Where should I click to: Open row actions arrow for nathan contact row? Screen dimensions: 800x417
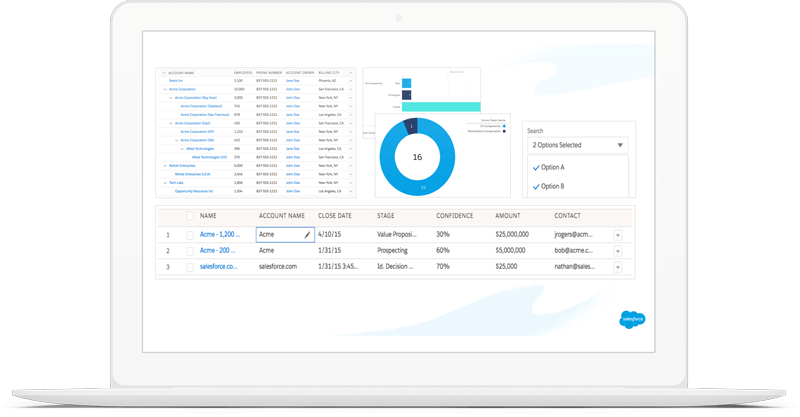[x=617, y=267]
